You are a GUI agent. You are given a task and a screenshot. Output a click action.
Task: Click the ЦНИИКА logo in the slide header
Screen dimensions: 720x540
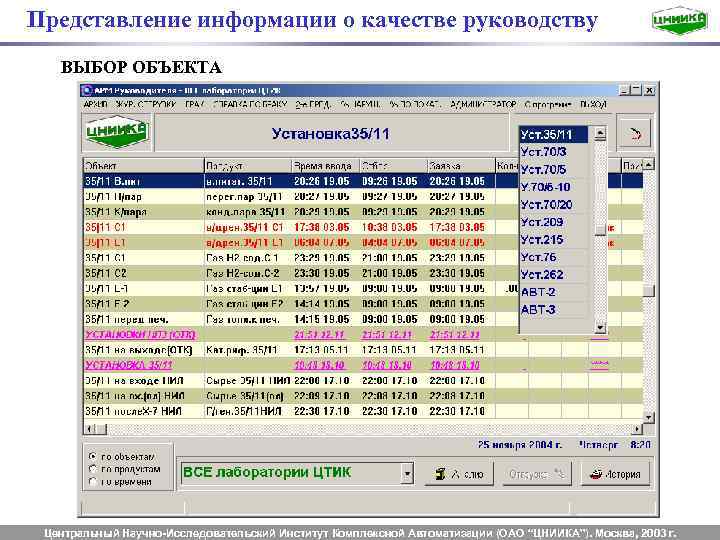tap(679, 21)
